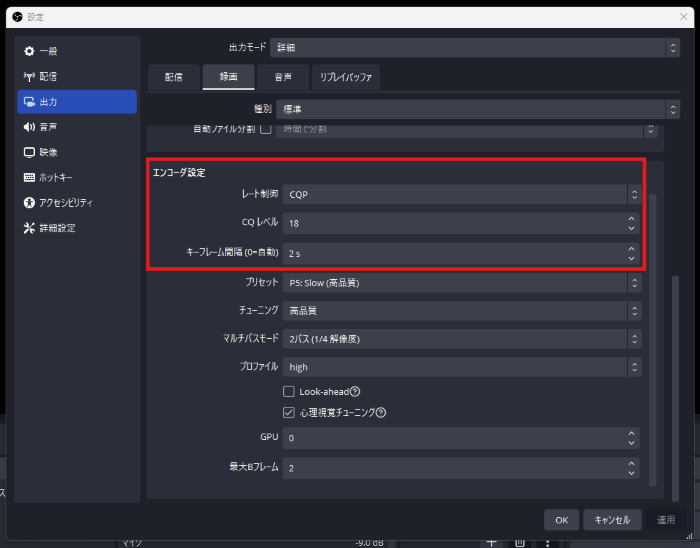This screenshot has width=700, height=548.
Task: Switch to the 音声 tab in output settings
Action: (283, 77)
